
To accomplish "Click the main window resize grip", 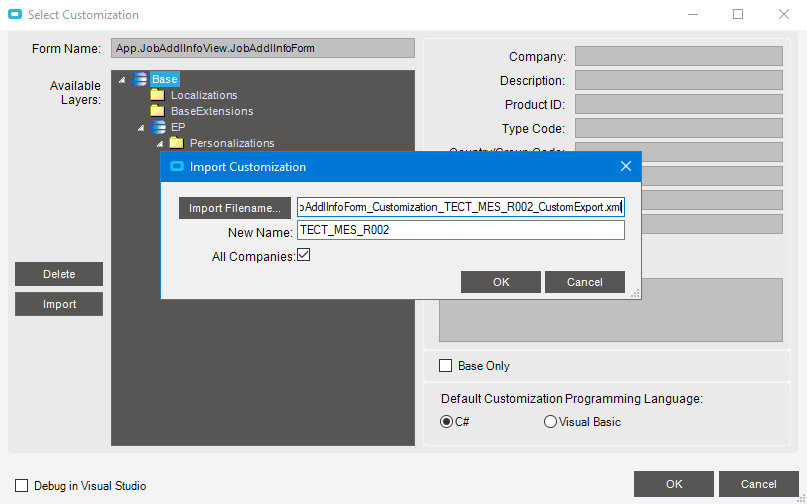I will (801, 499).
